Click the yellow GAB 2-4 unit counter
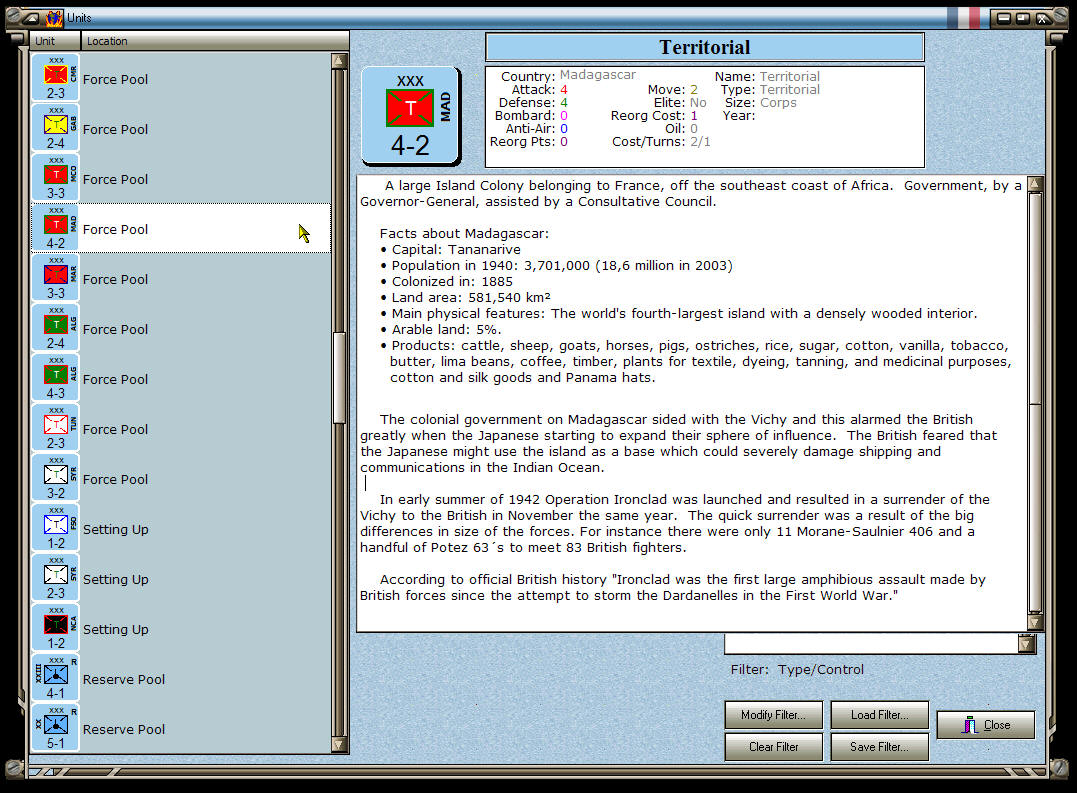The height and width of the screenshot is (793, 1077). pos(55,129)
